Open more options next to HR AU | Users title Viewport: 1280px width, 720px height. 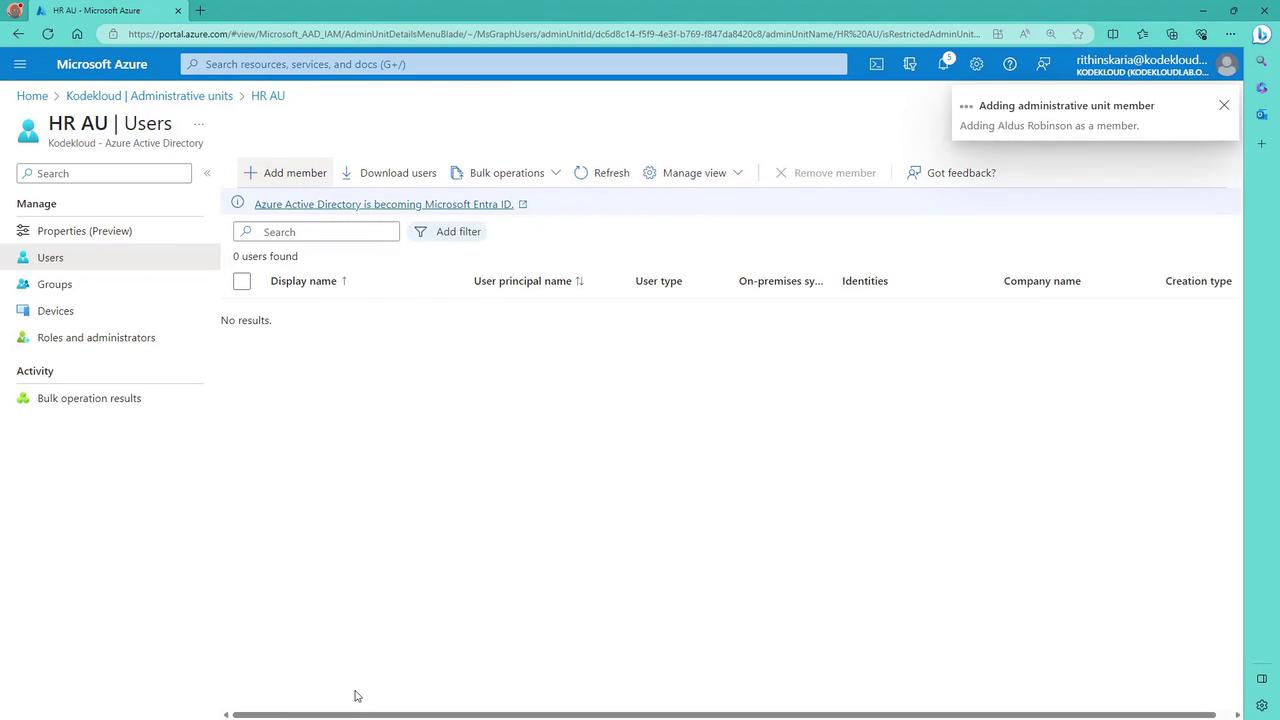[199, 124]
